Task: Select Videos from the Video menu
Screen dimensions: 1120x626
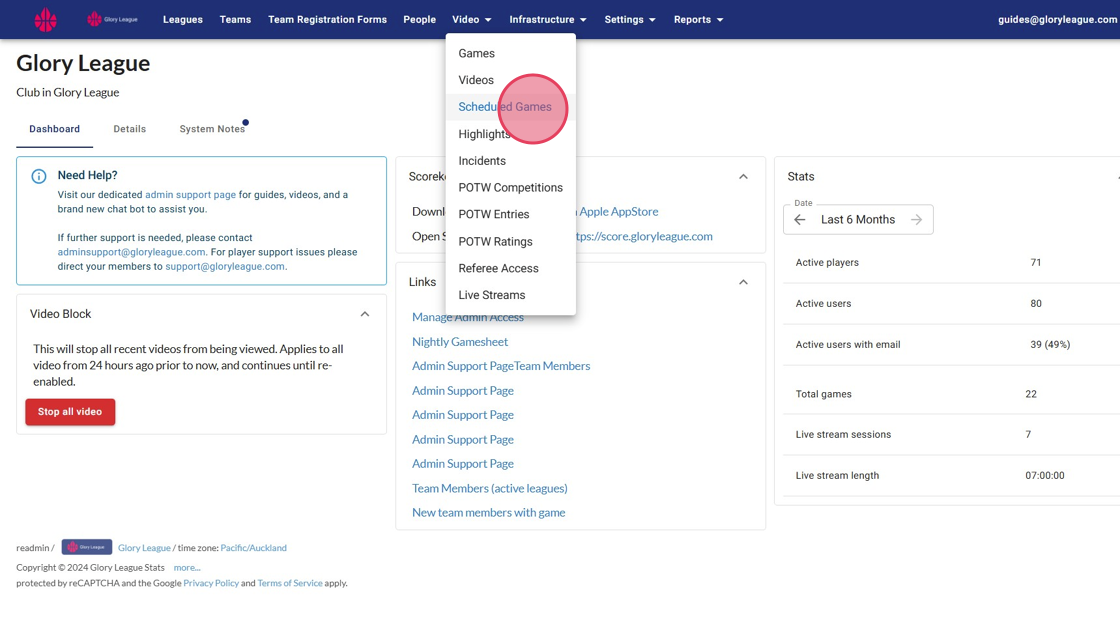Action: (511, 80)
